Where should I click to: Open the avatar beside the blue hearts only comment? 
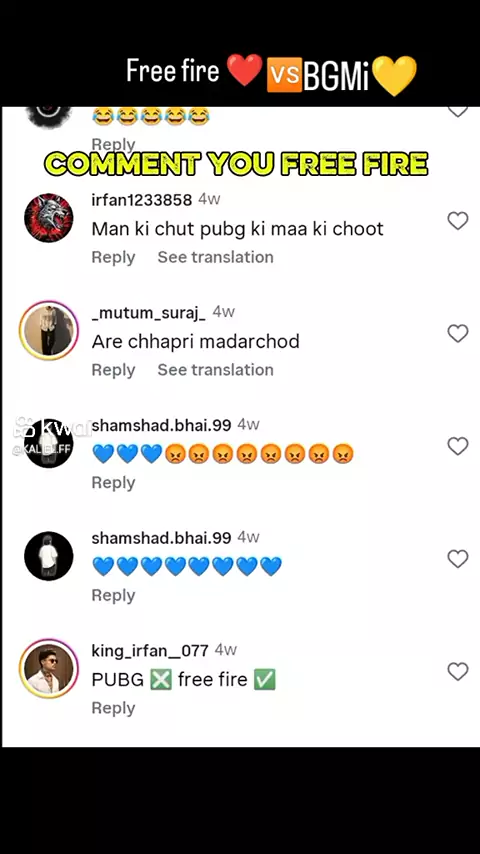pos(48,556)
